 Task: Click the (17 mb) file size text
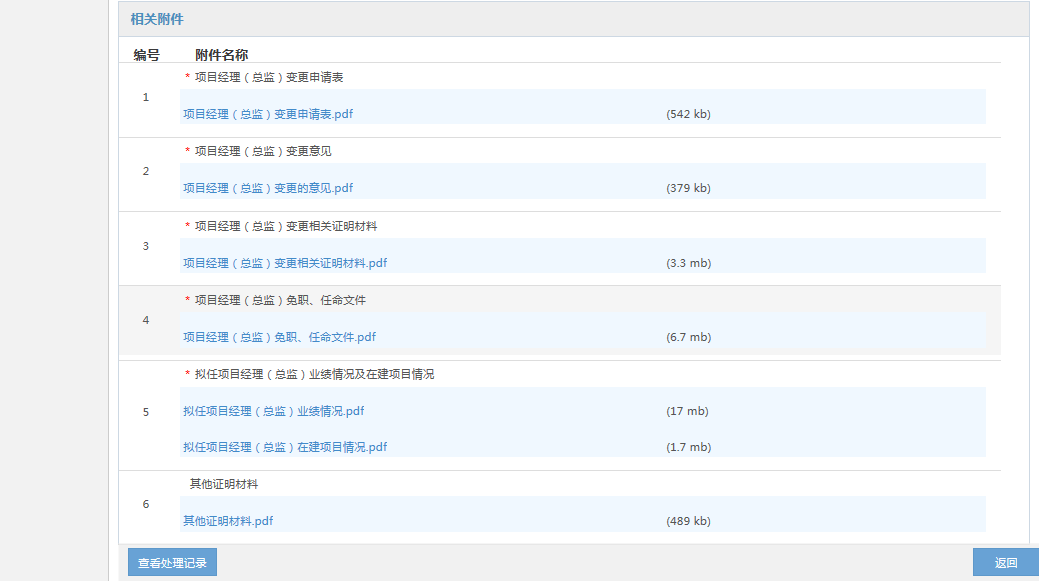click(x=687, y=411)
